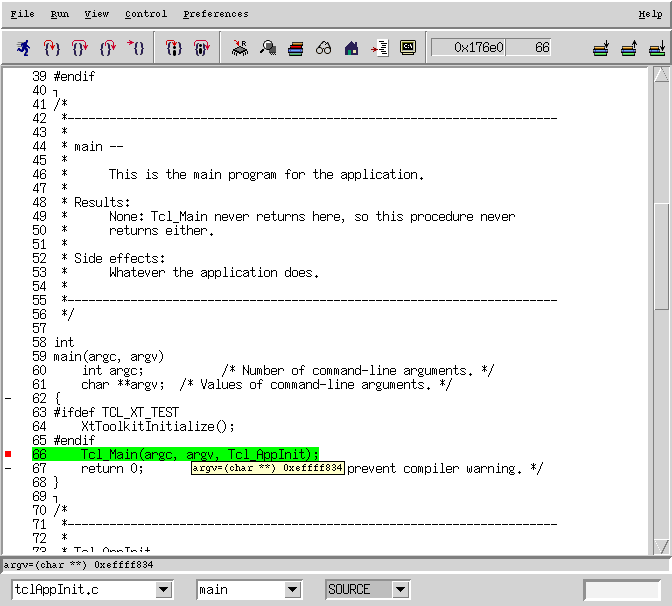Click the Continue execution icon

[137, 48]
